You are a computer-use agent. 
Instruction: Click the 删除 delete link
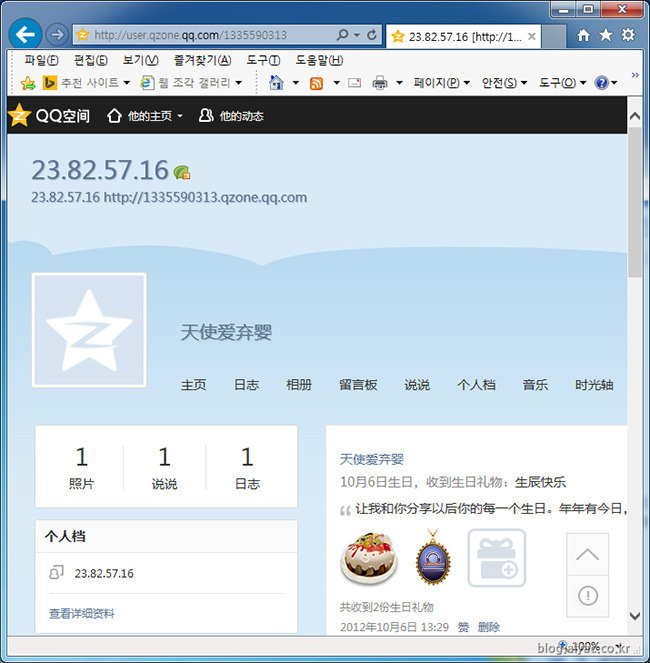tap(488, 627)
